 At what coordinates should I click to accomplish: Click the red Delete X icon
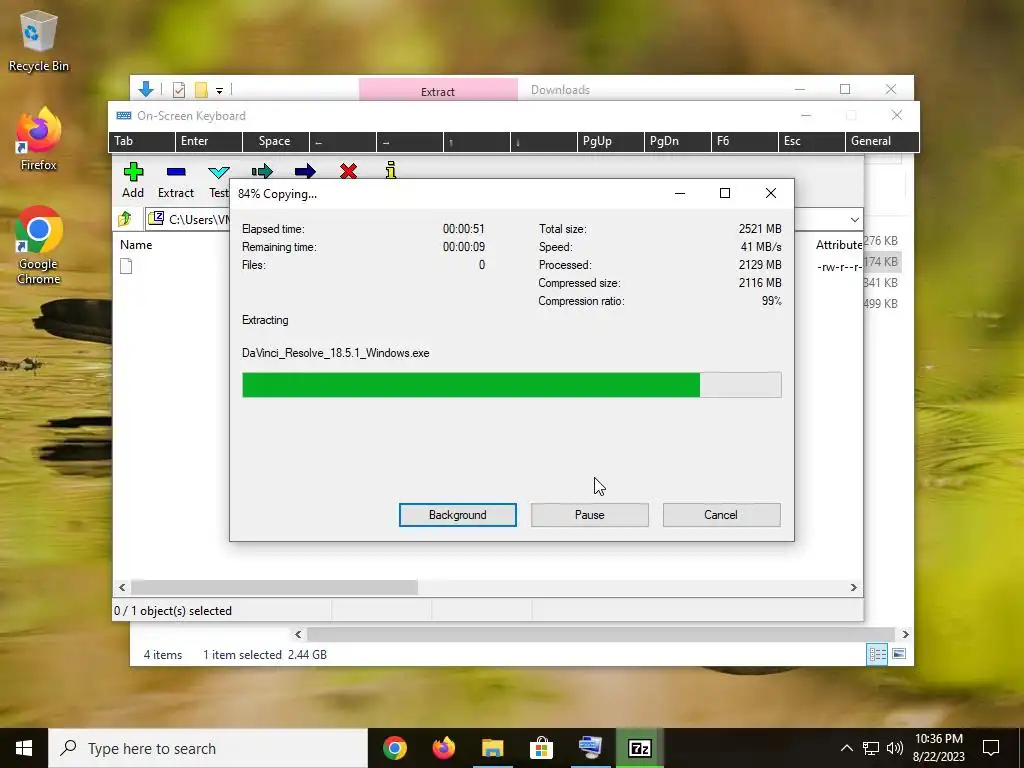(348, 171)
